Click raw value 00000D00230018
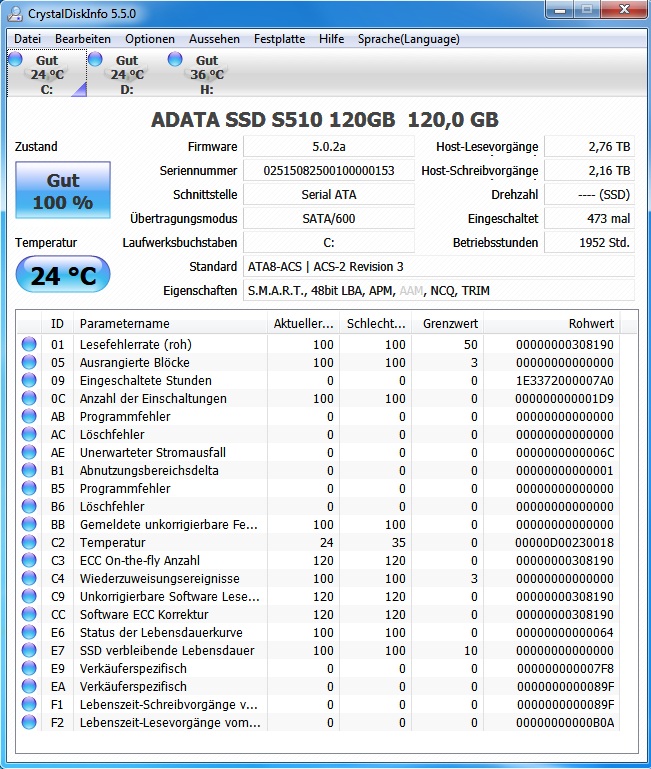This screenshot has width=651, height=769. (564, 542)
